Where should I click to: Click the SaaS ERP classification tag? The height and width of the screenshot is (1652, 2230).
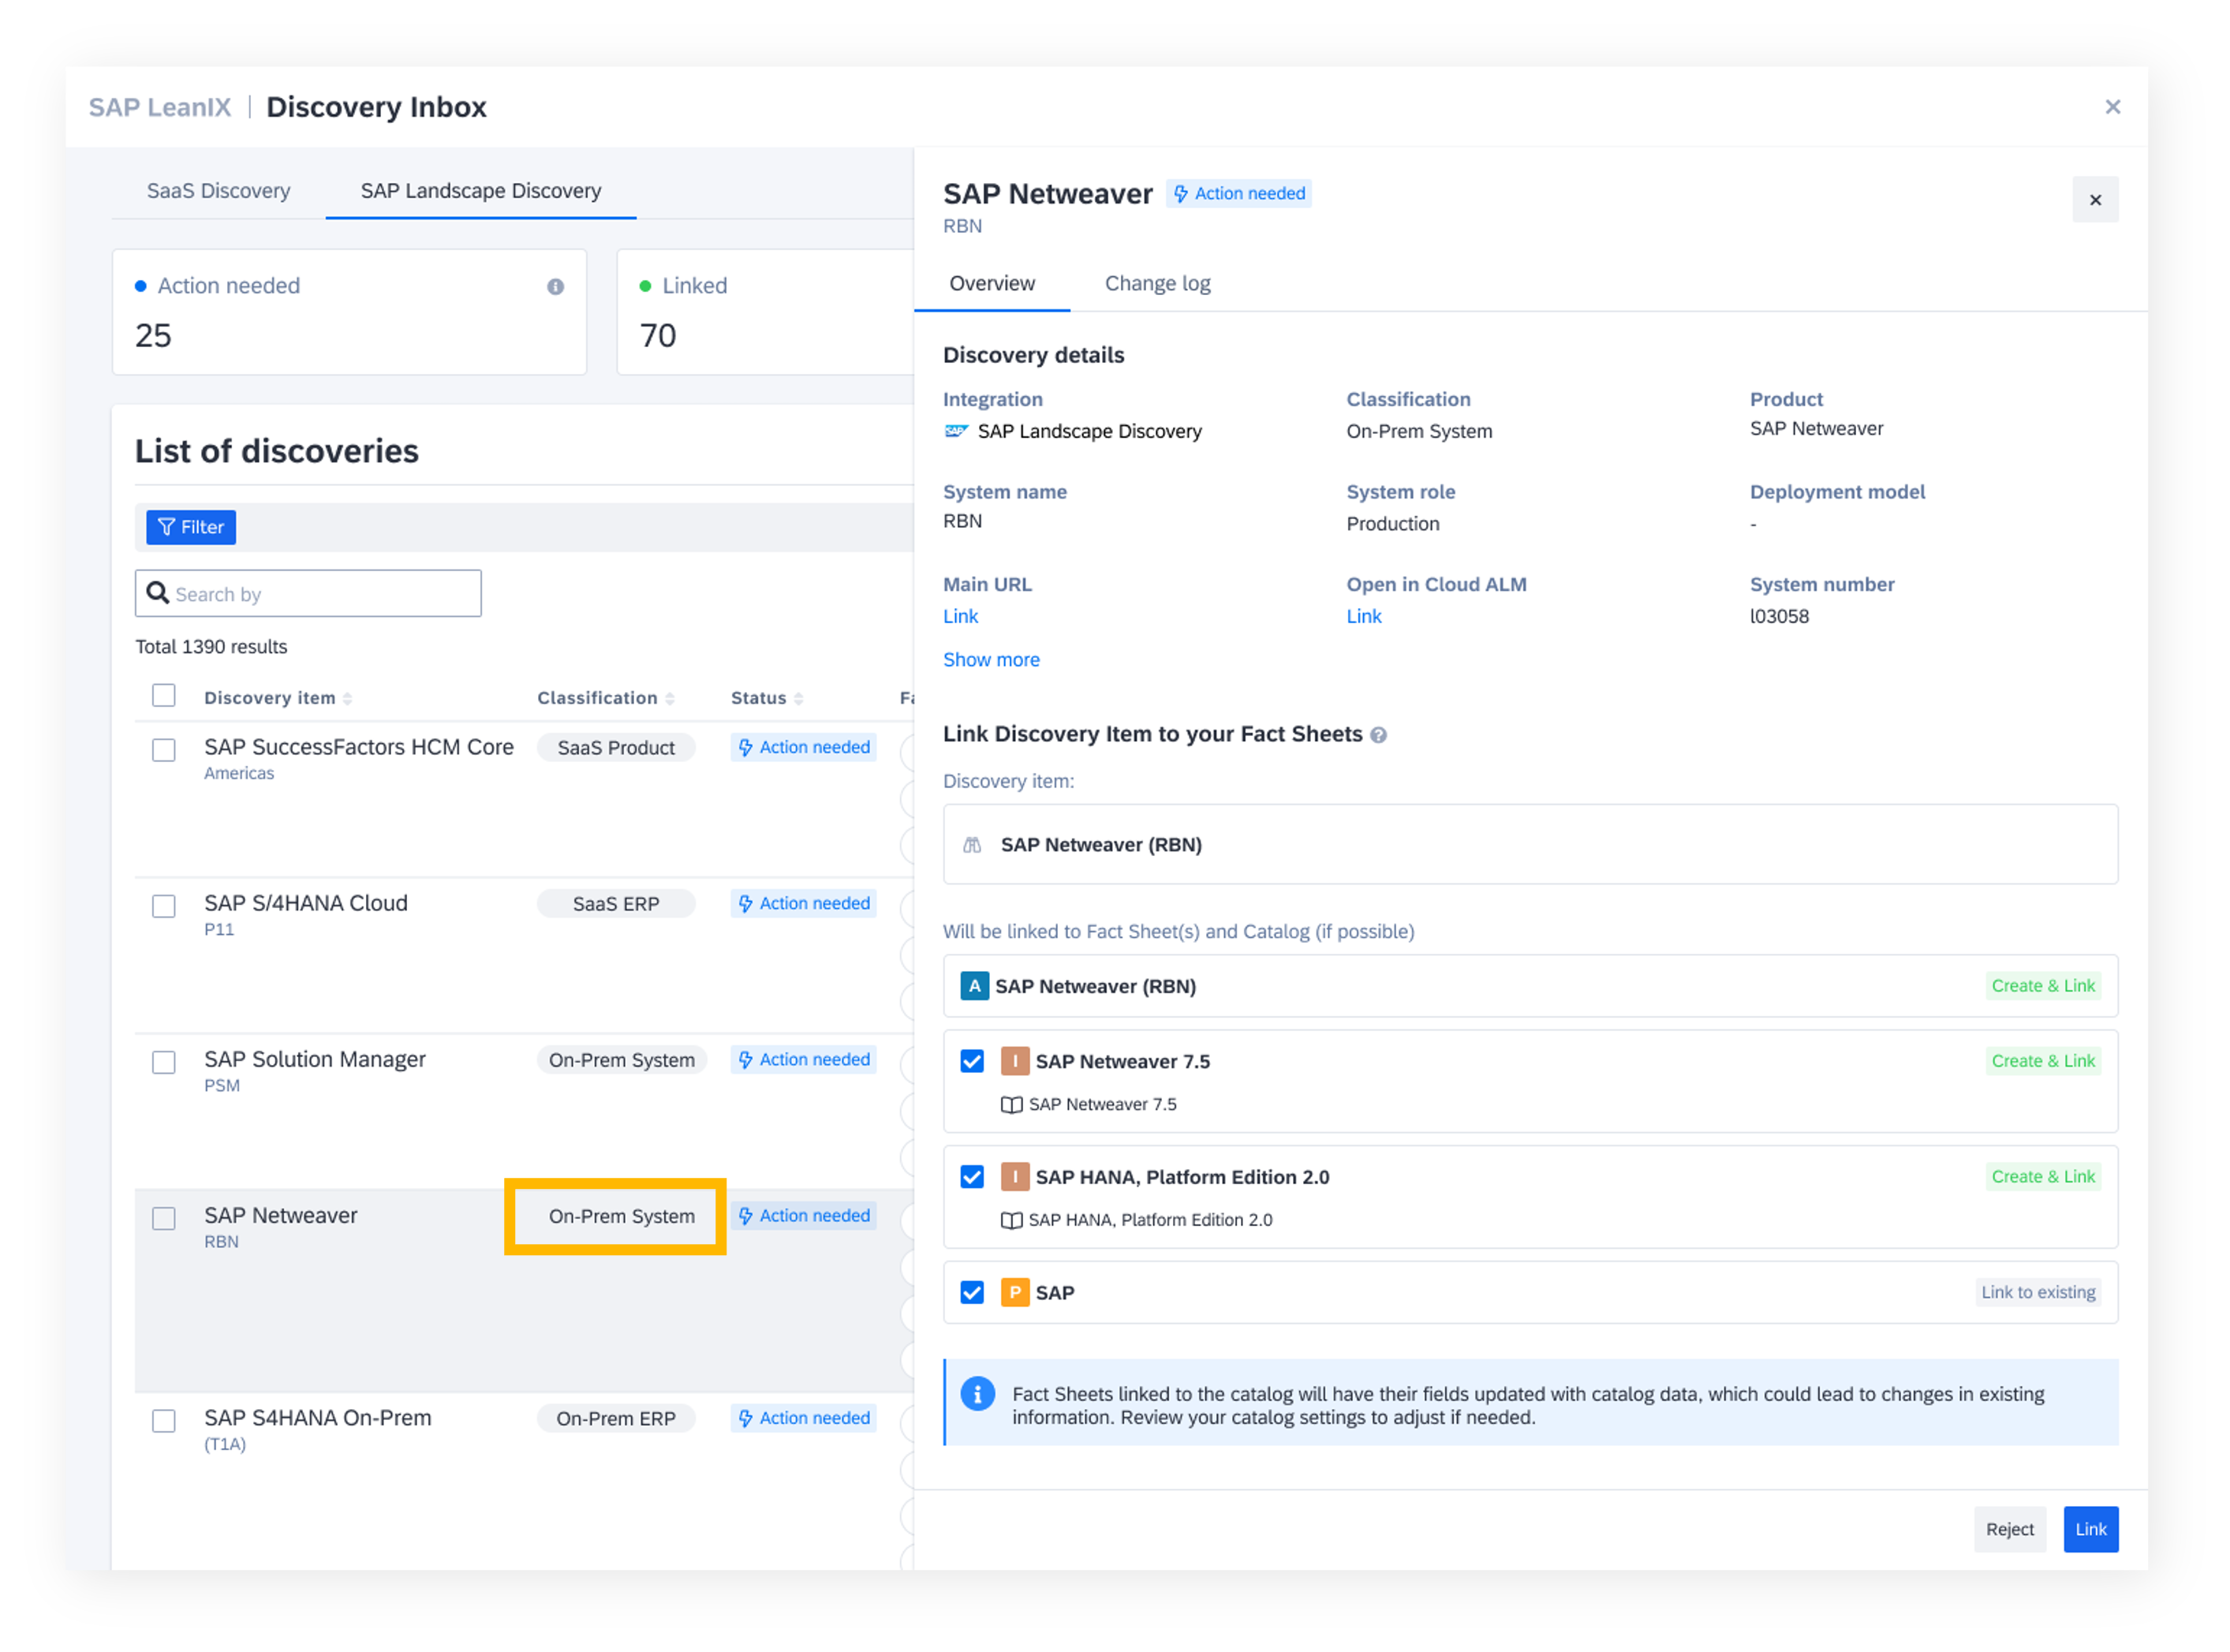(616, 904)
